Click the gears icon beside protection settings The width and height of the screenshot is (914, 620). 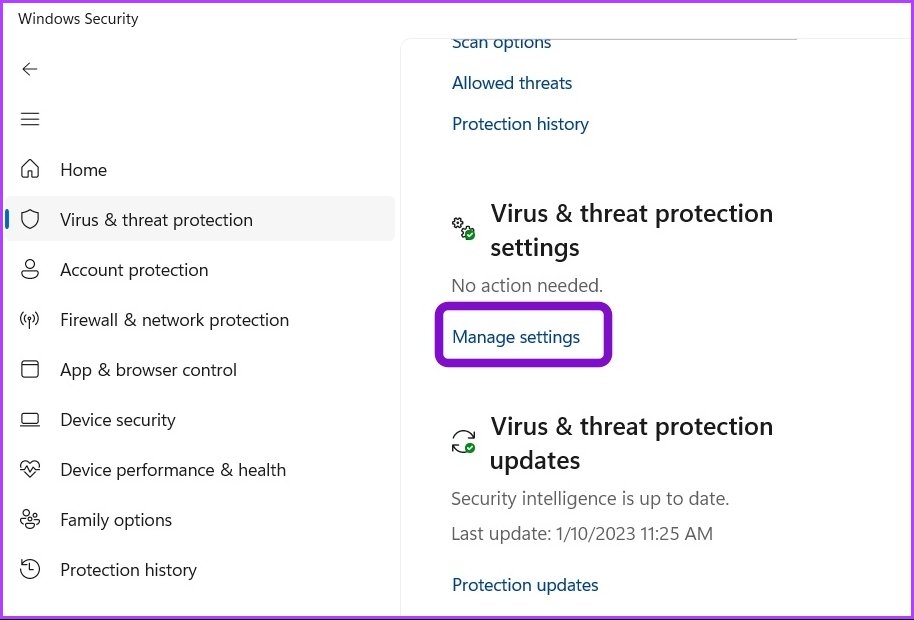pos(464,228)
